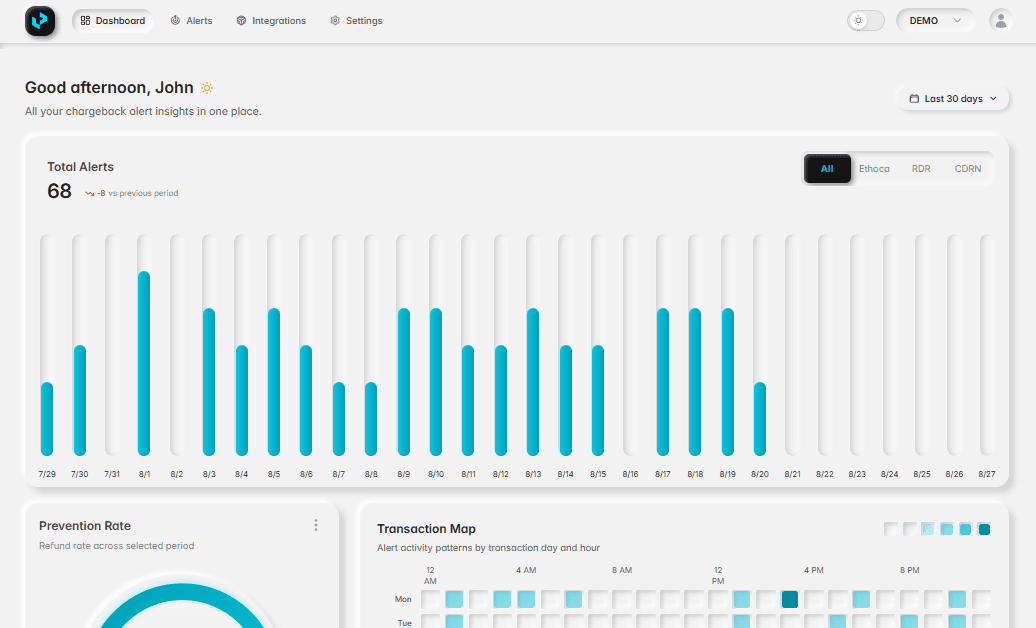The height and width of the screenshot is (628, 1036).
Task: Open the Prevention Rate three-dot menu
Action: [x=316, y=525]
